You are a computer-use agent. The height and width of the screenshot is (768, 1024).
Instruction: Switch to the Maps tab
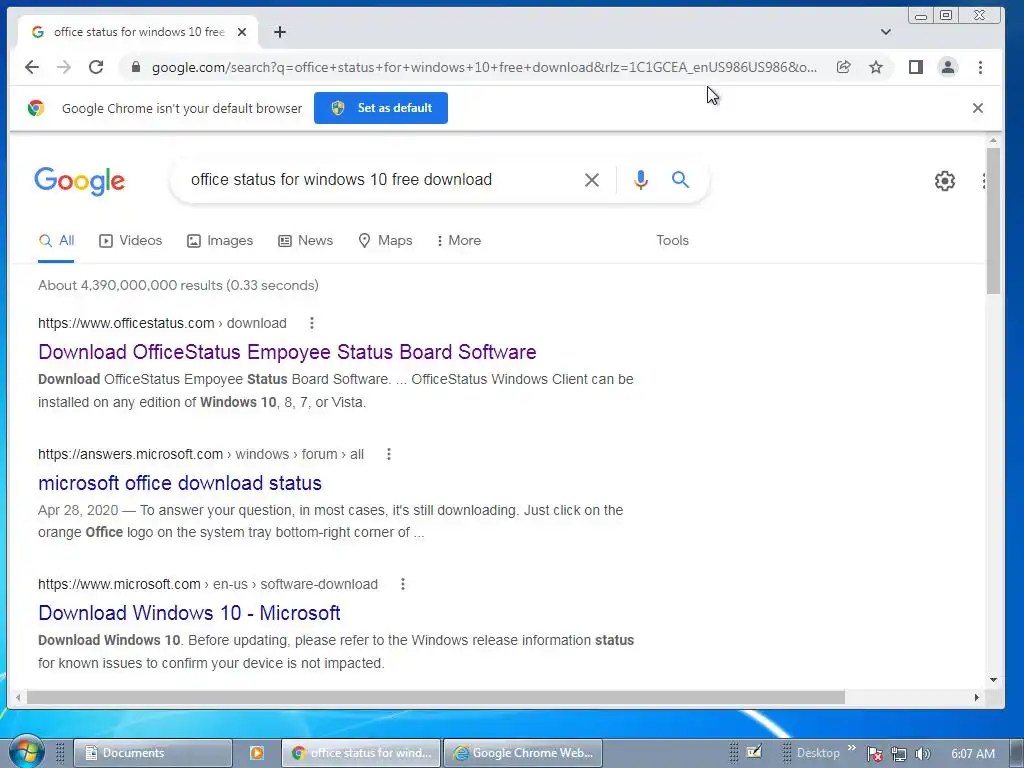click(385, 240)
